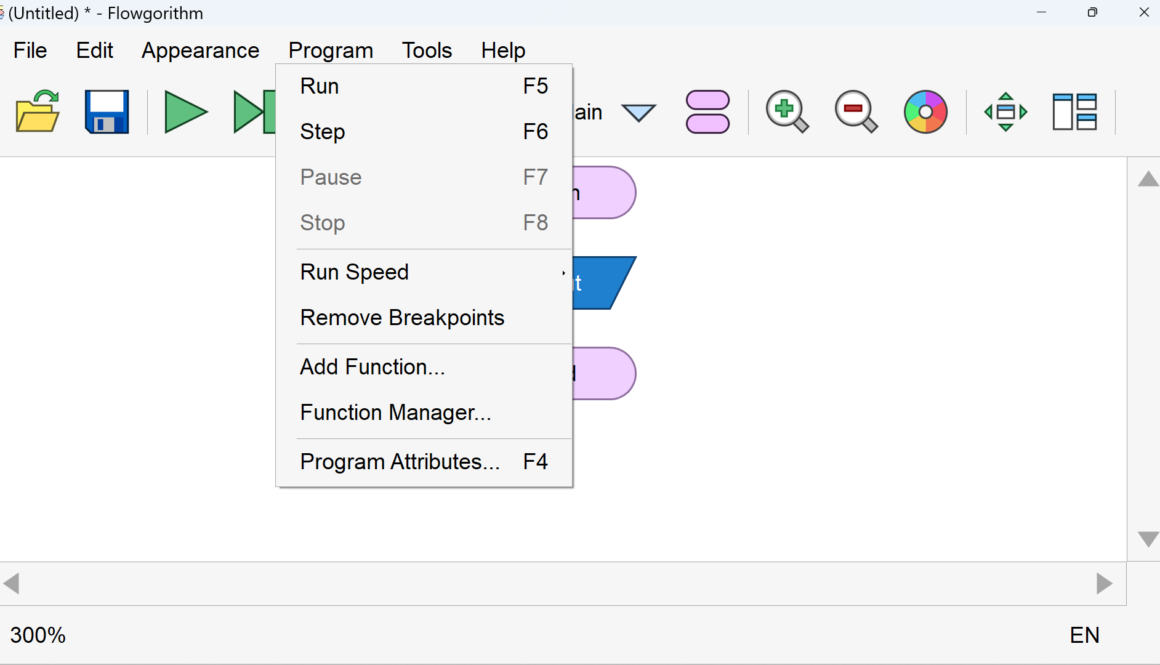
Task: Click the 300% zoom level in status bar
Action: coord(38,635)
